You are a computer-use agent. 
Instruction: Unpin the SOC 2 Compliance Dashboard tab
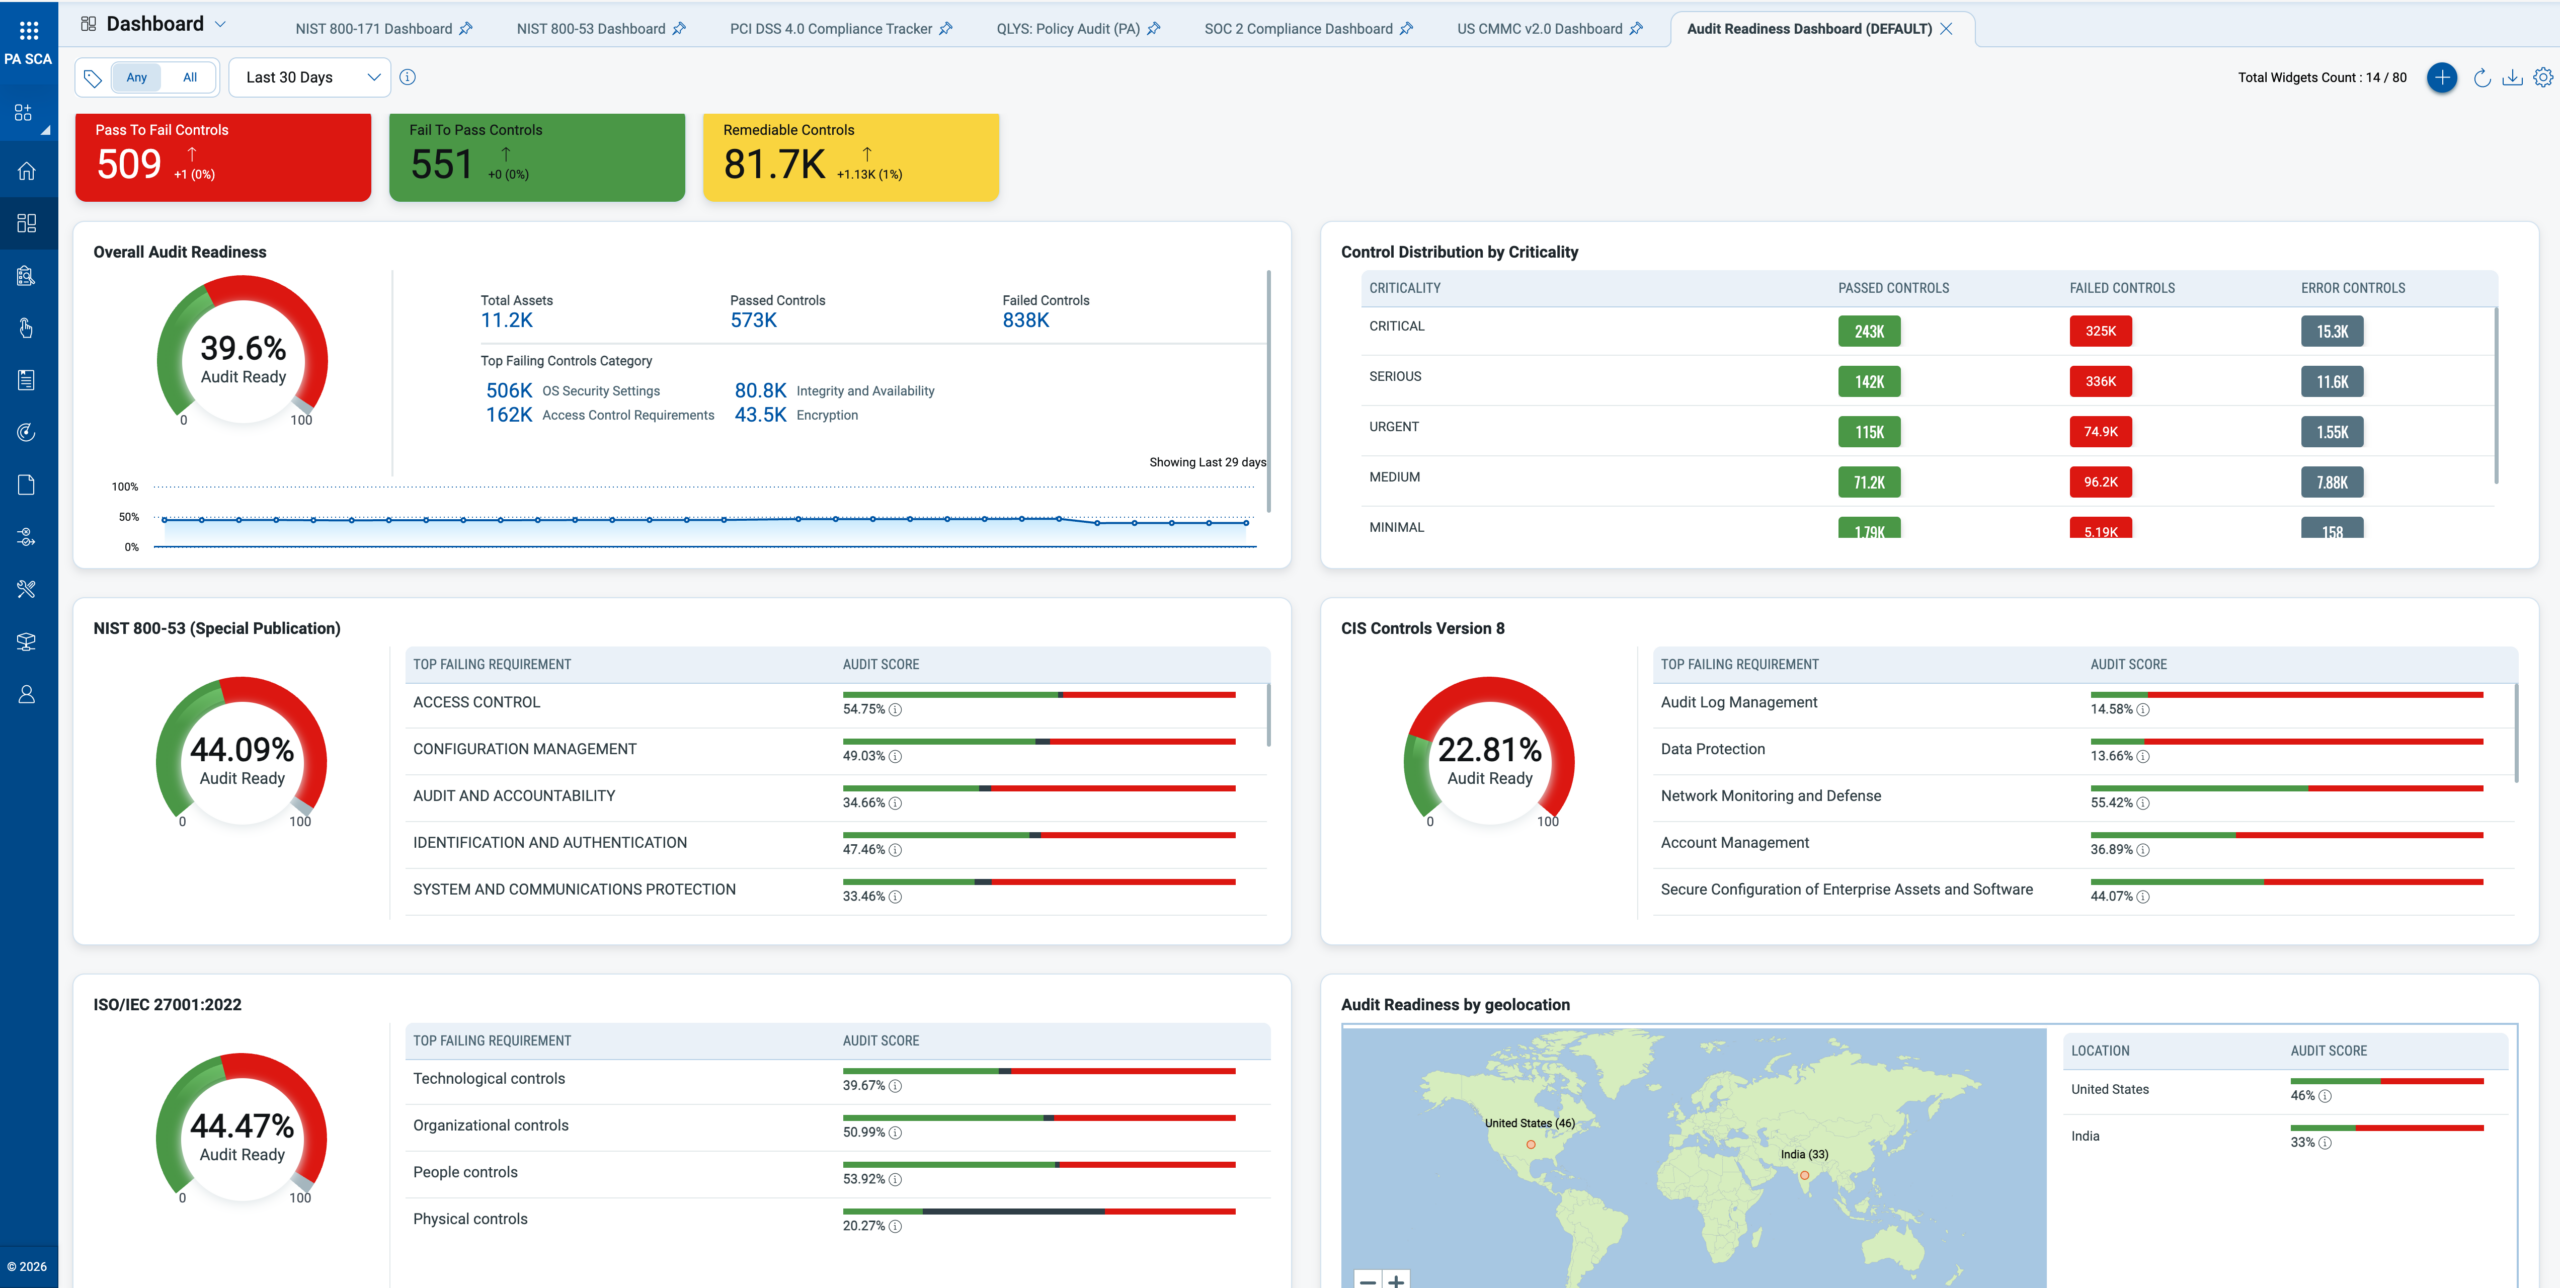pyautogui.click(x=1407, y=29)
